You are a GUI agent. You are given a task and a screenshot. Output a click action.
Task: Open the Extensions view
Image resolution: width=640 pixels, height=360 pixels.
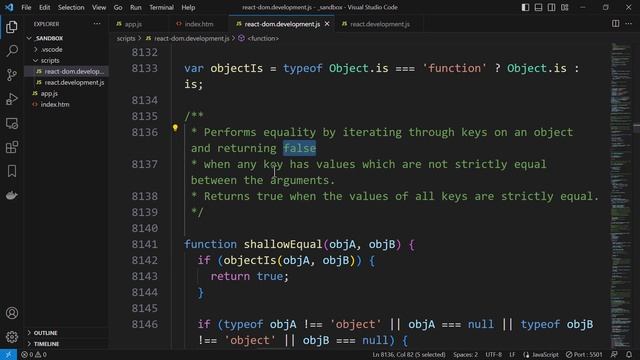12,147
